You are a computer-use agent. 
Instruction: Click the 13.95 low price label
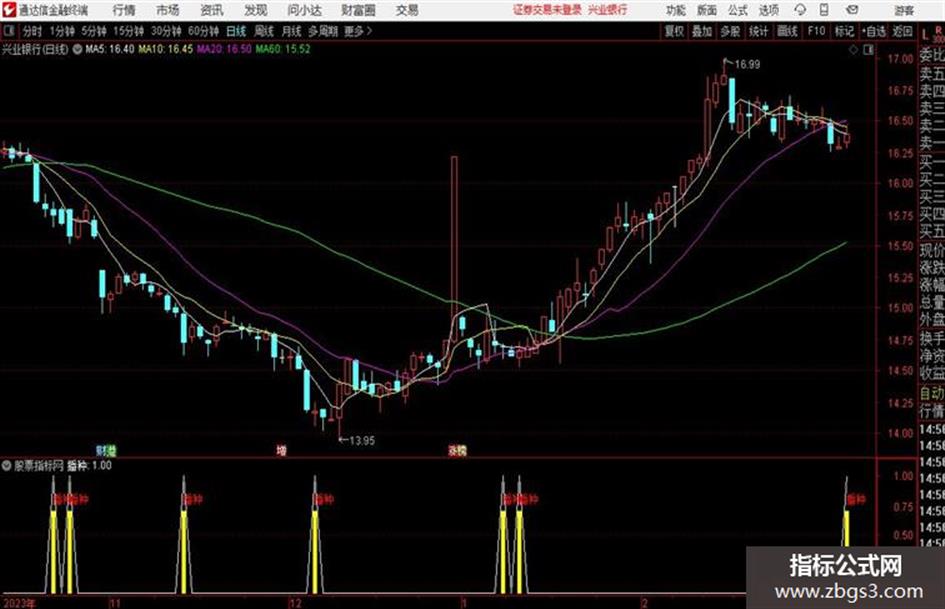tap(362, 441)
